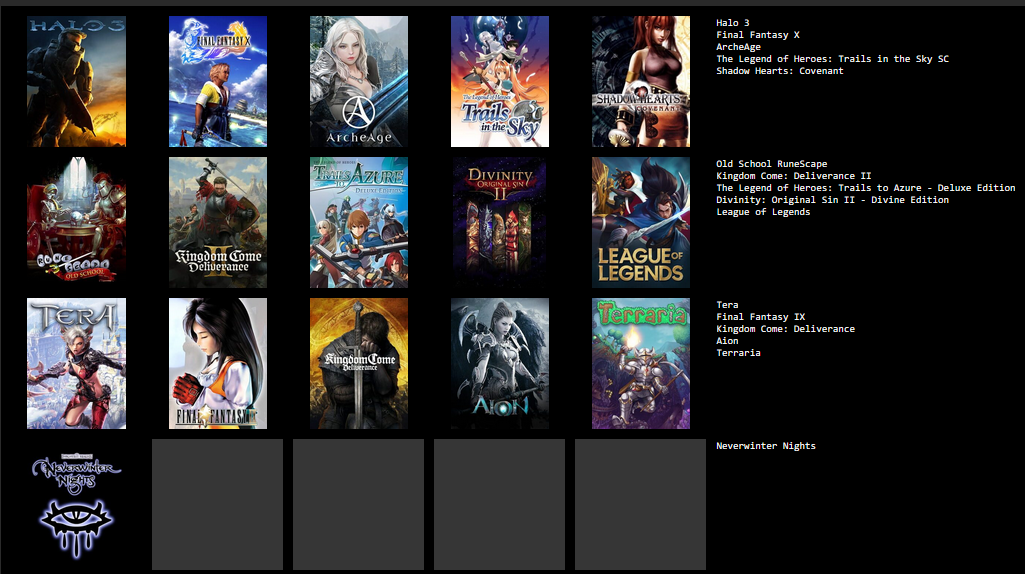Click 'Divinity: Original Sin II - Divine Edition' text
The image size is (1025, 574).
[832, 200]
